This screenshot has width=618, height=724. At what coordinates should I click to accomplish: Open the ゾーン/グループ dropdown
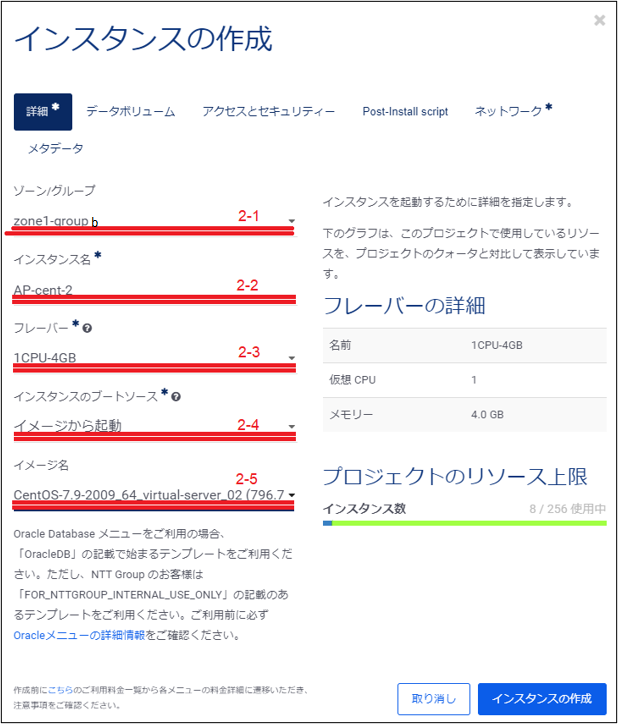(x=153, y=221)
